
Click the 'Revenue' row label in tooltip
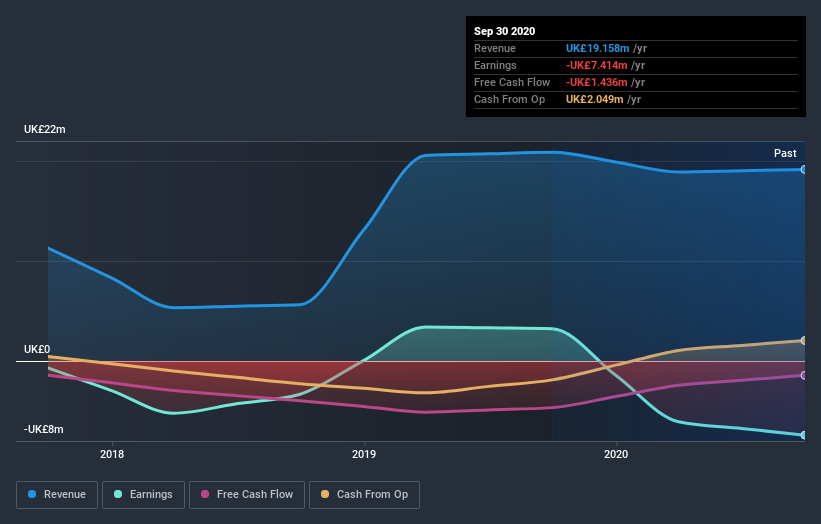(x=495, y=48)
